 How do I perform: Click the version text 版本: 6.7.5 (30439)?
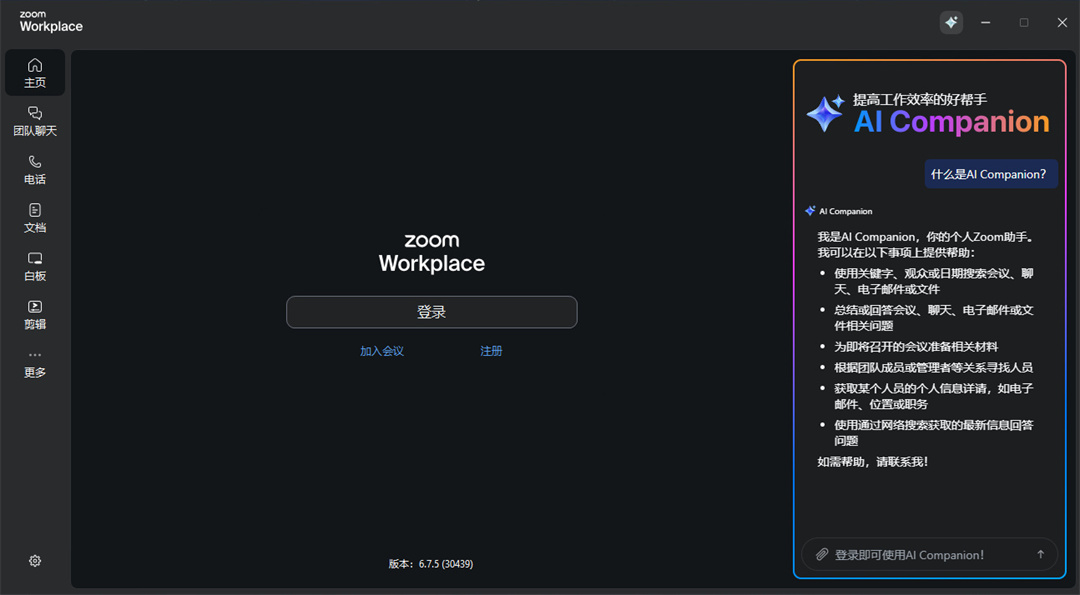coord(430,564)
